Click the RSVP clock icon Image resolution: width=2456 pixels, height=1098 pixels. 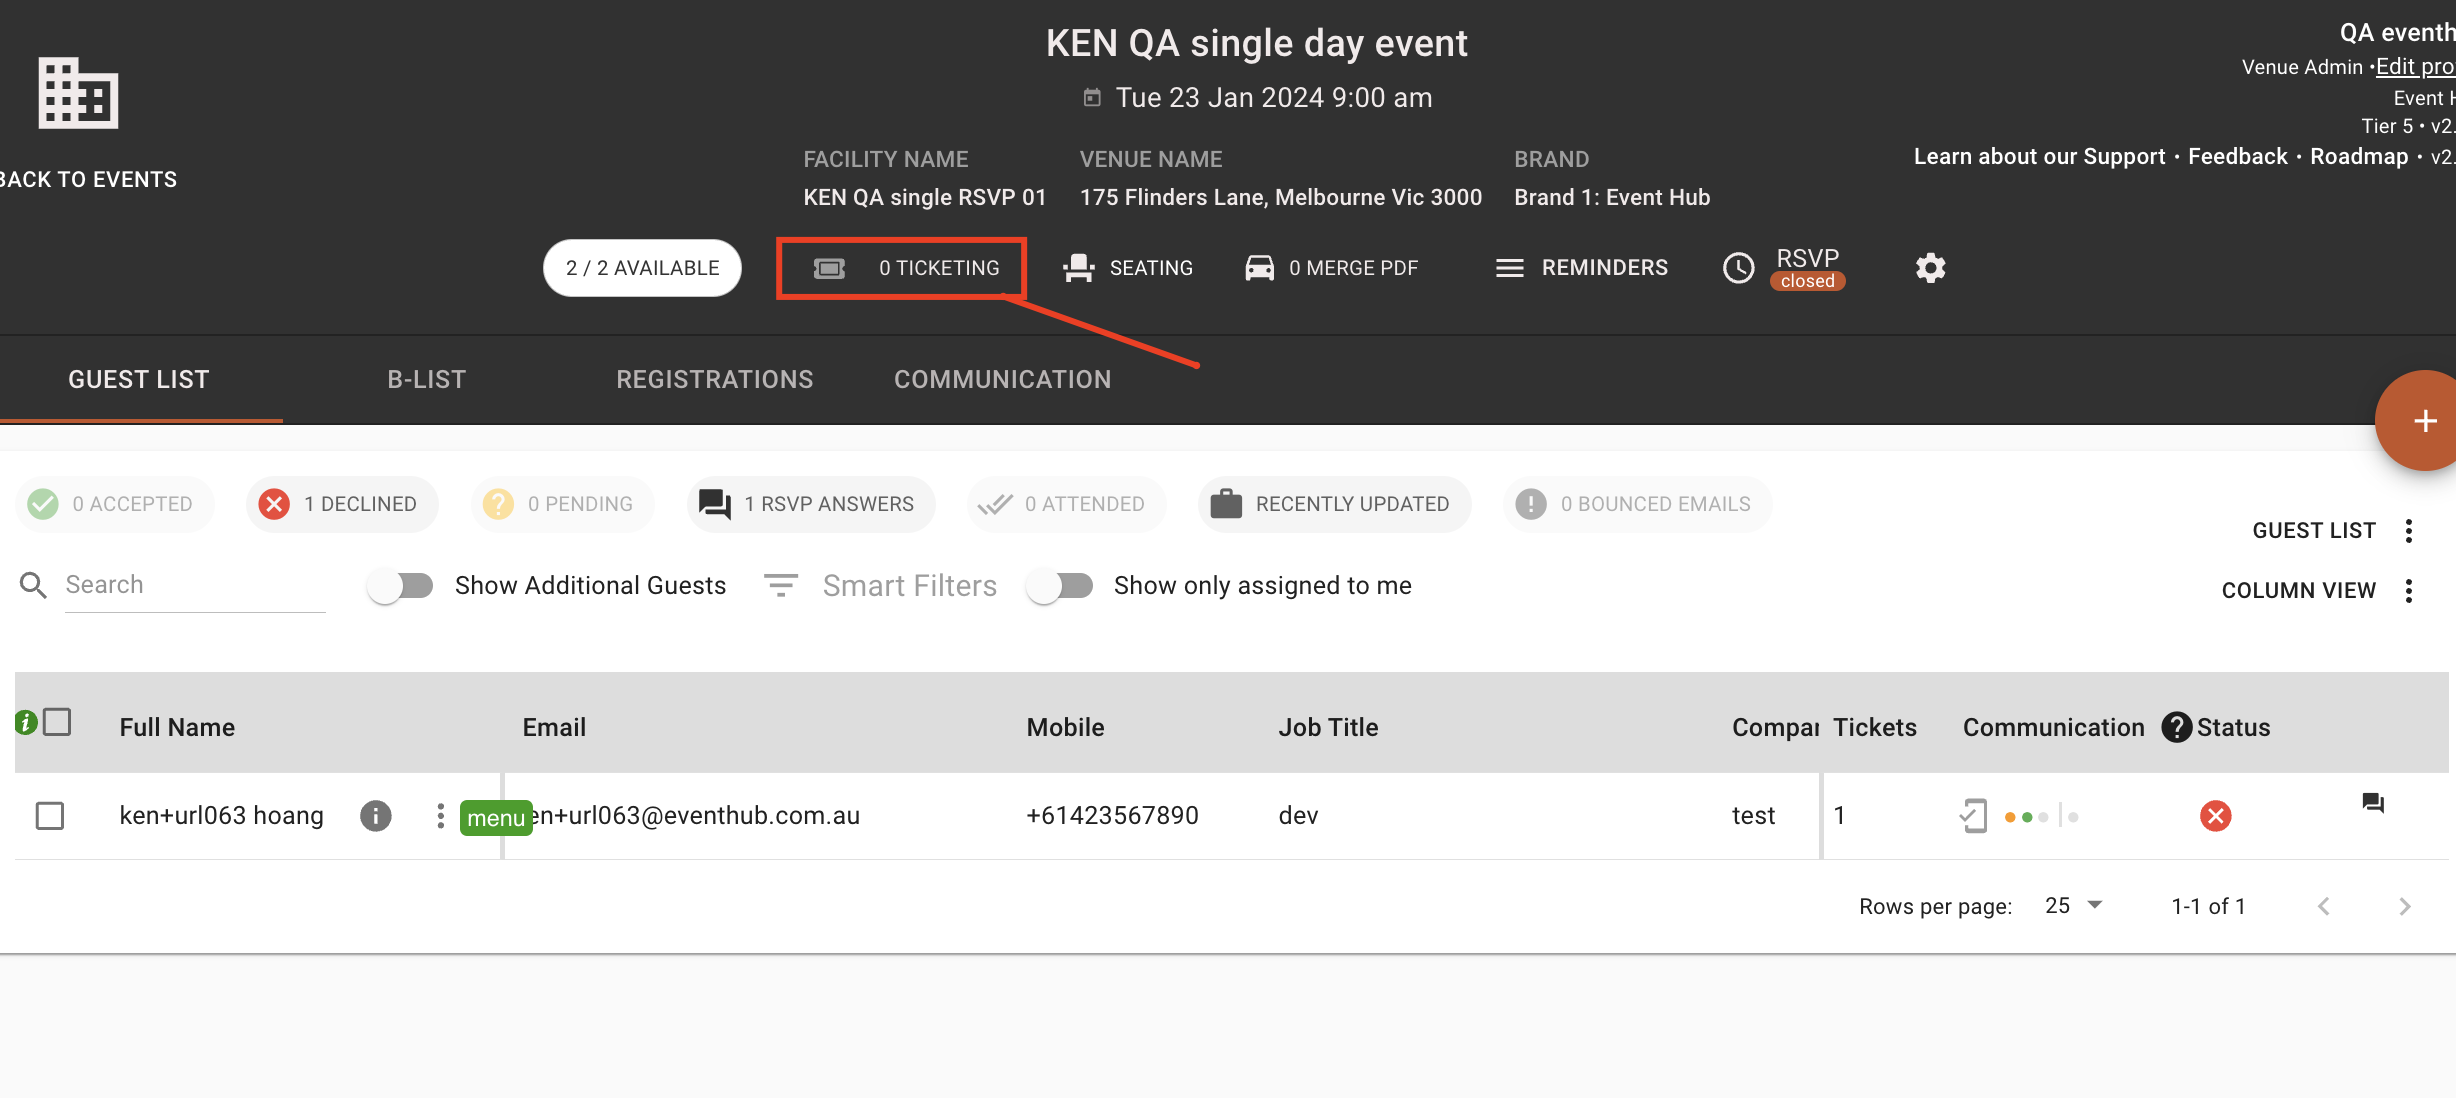click(1738, 268)
